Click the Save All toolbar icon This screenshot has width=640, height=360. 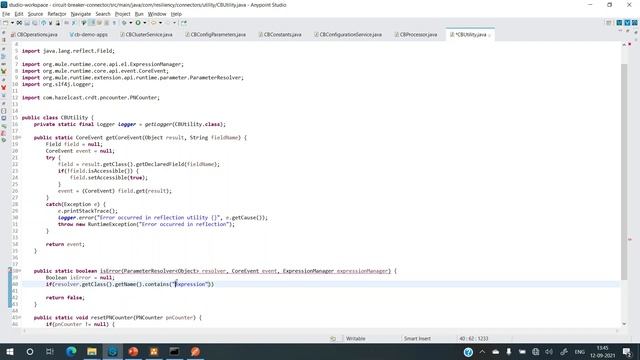pyautogui.click(x=35, y=23)
